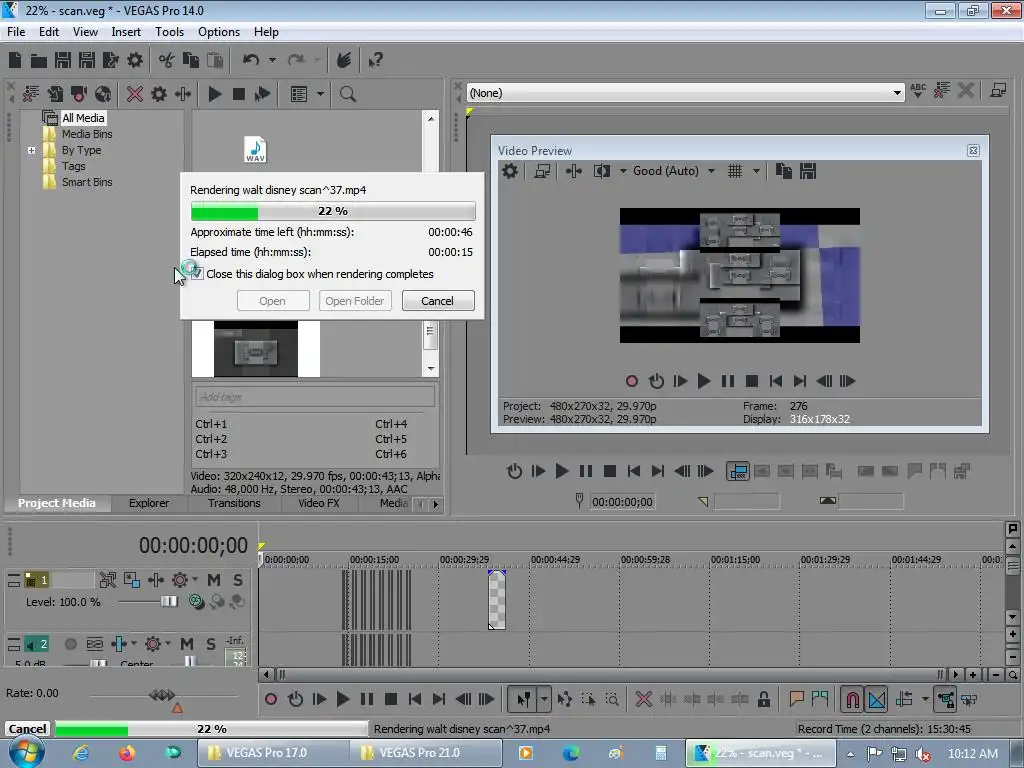The width and height of the screenshot is (1024, 768).
Task: Open preview quality Good (Auto) dropdown
Action: pos(711,171)
